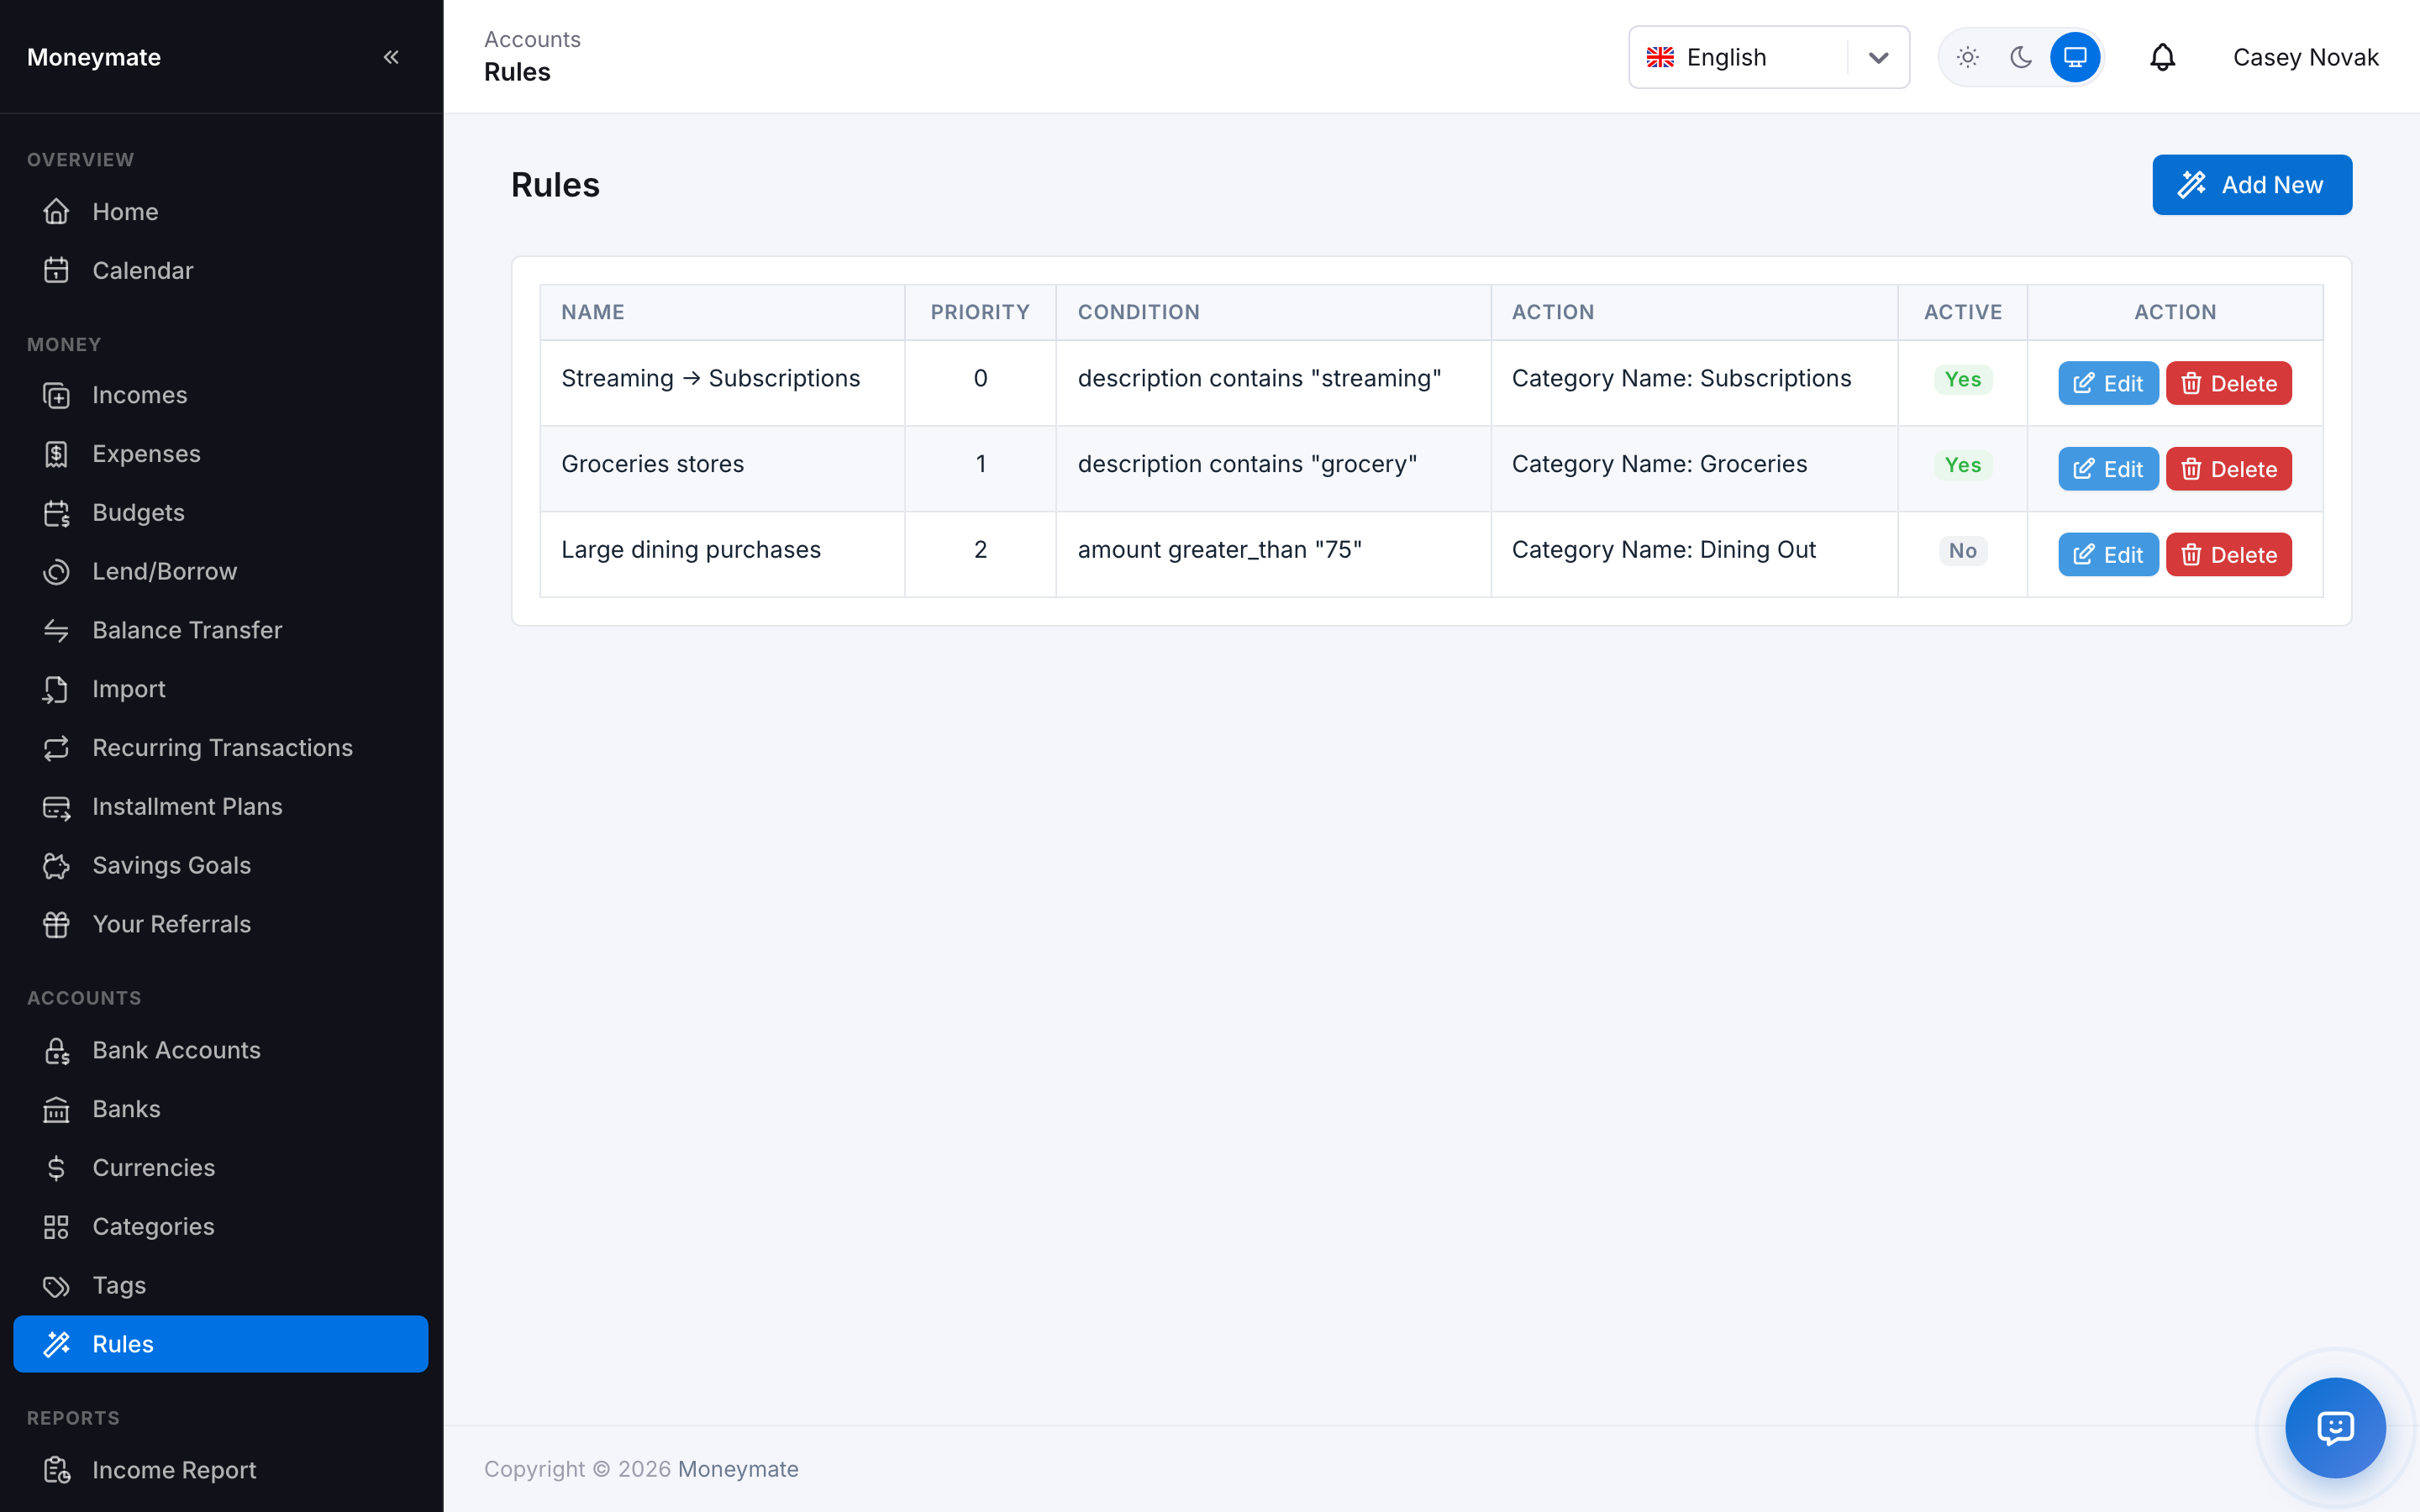
Task: Click the Expenses receipt icon
Action: (57, 454)
